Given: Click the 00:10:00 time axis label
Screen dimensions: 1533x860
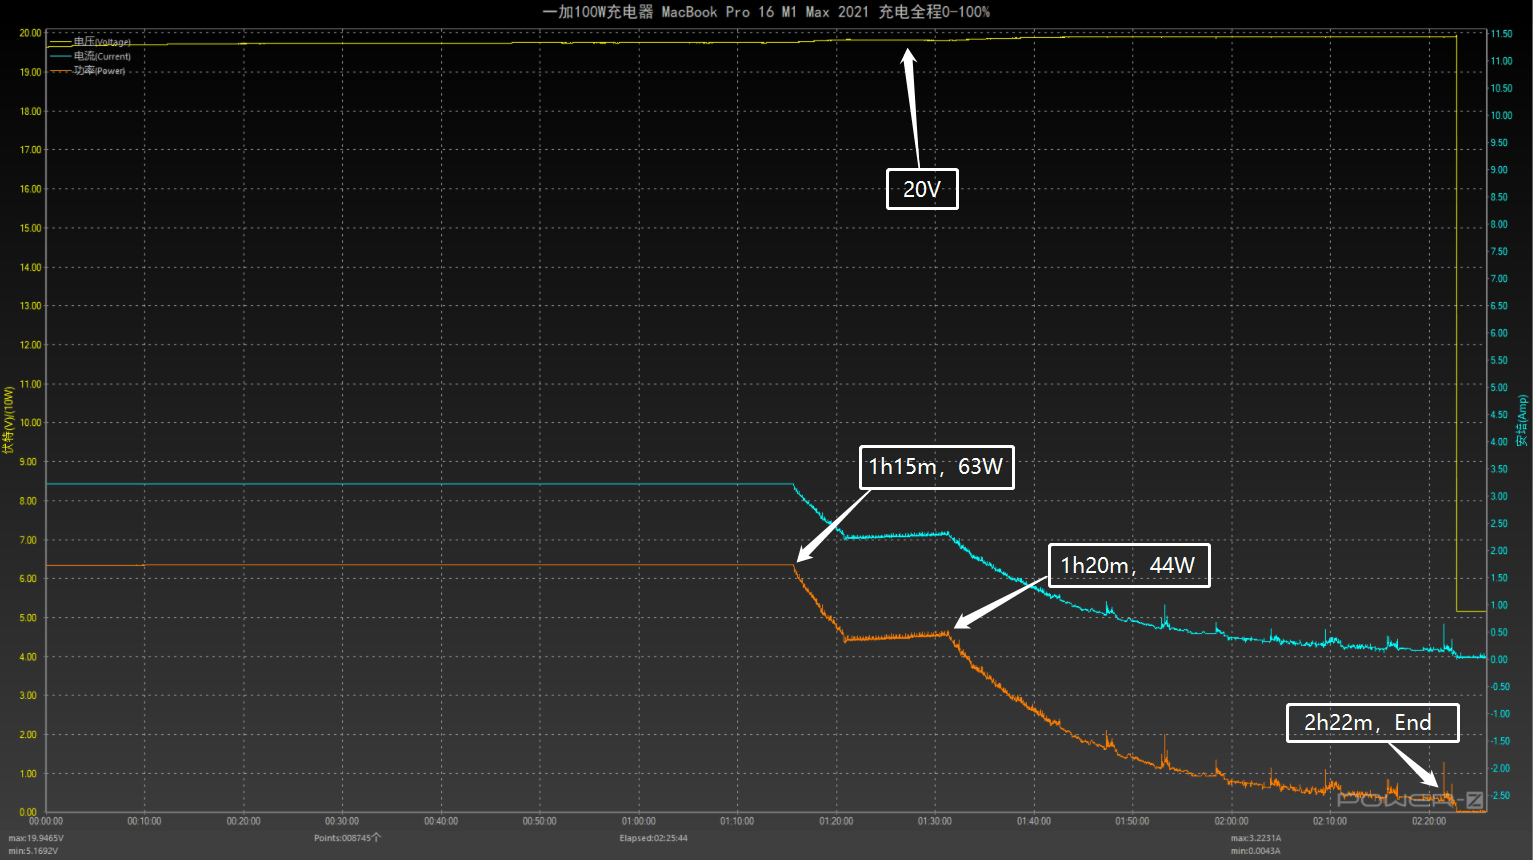Looking at the screenshot, I should coord(144,821).
